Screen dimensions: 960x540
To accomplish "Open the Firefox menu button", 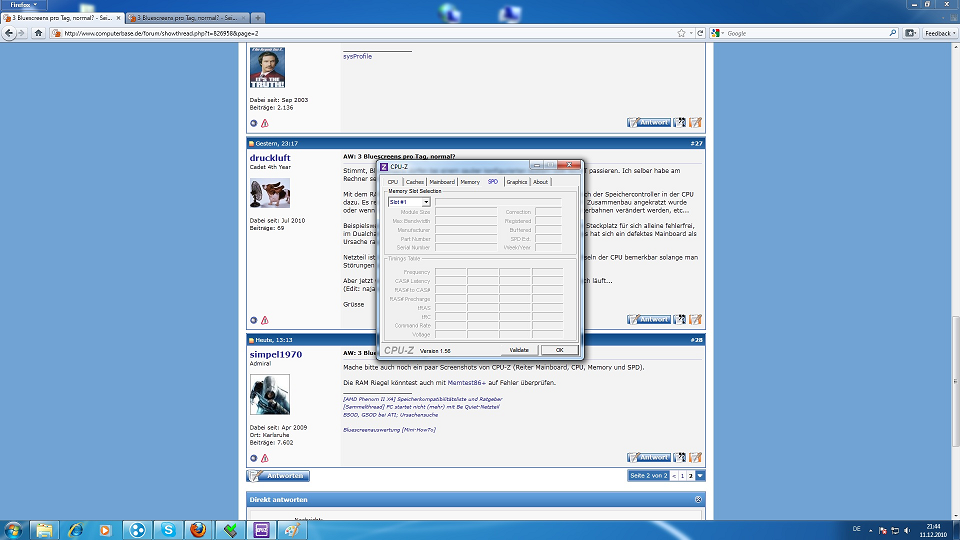I will point(23,5).
